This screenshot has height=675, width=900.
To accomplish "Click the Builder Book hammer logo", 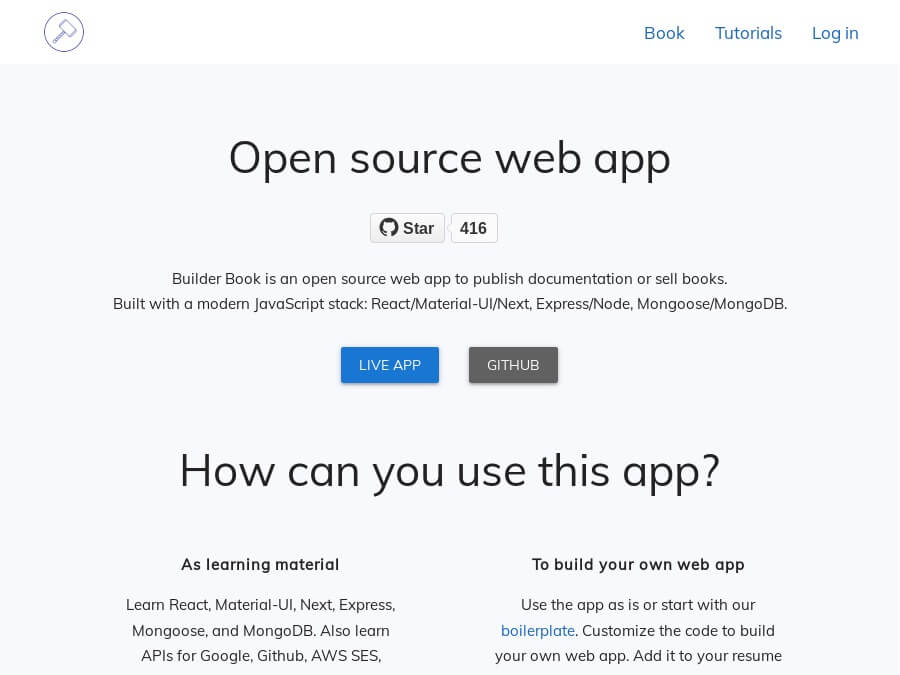I will 64,32.
